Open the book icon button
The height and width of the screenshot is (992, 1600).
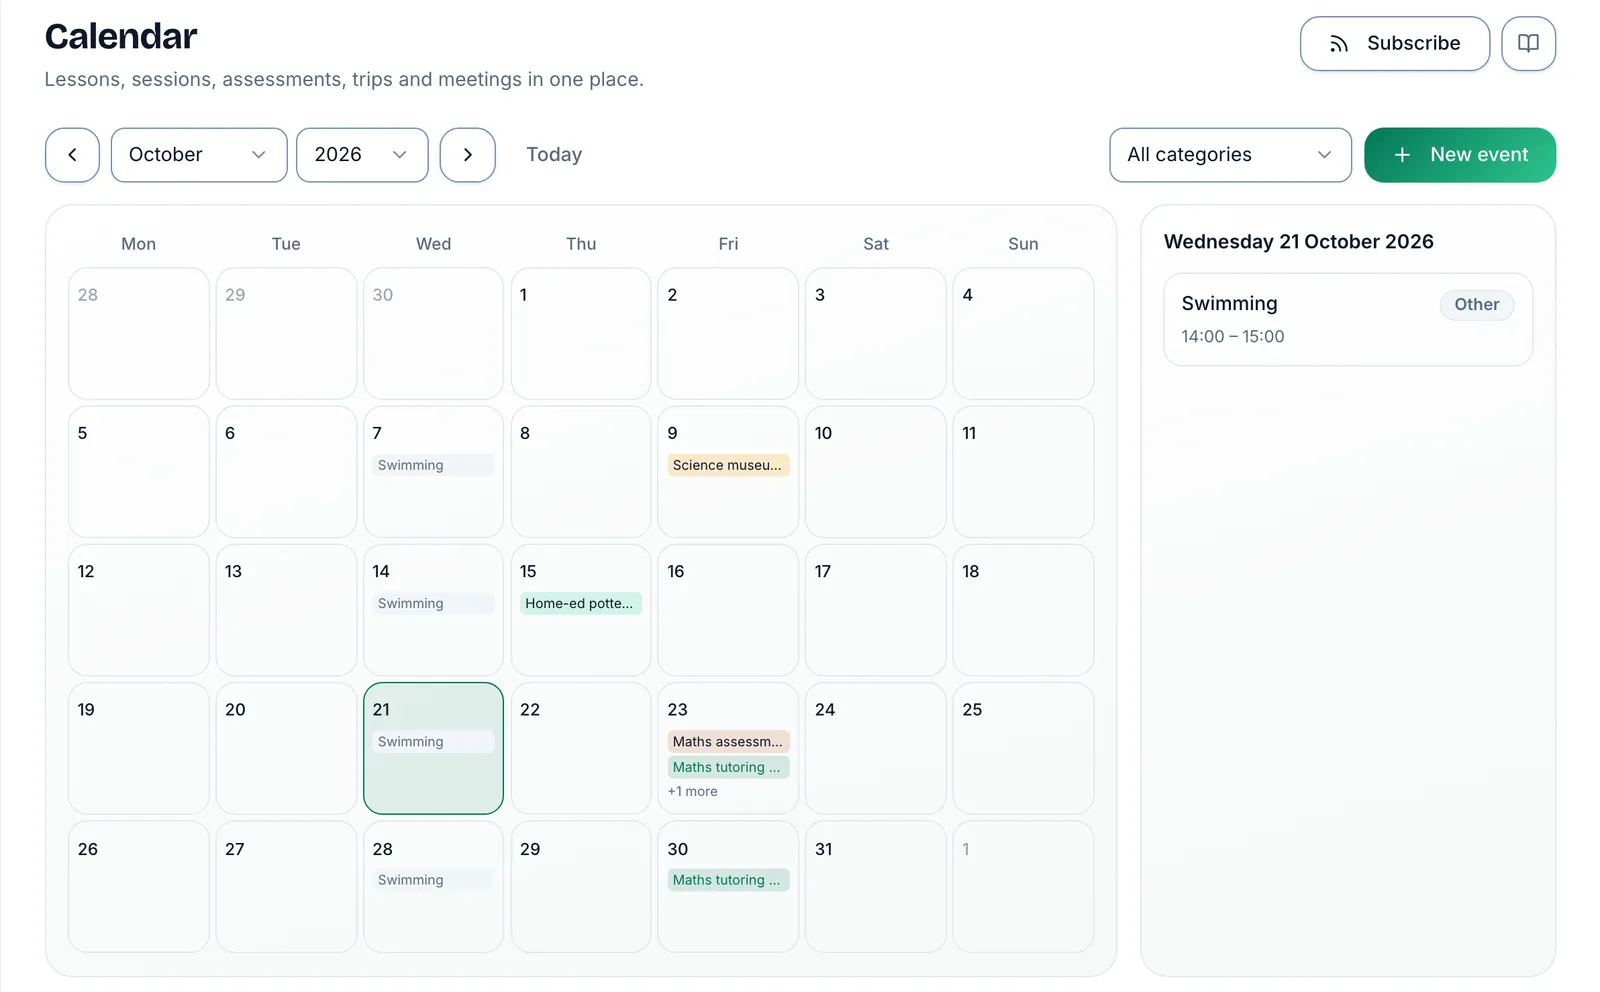(x=1528, y=44)
